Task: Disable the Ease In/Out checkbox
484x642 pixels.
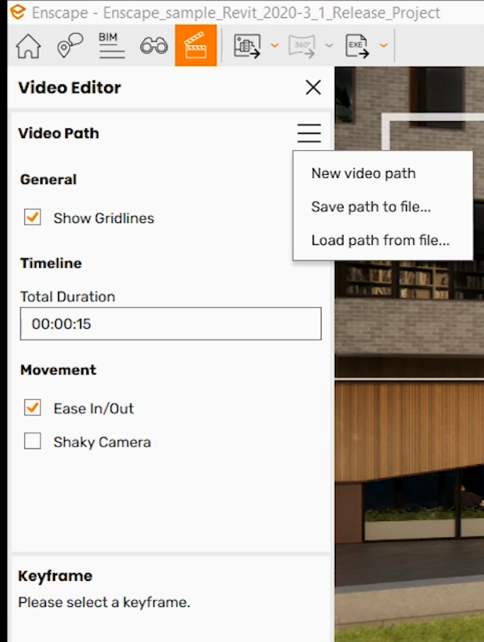Action: [x=32, y=408]
